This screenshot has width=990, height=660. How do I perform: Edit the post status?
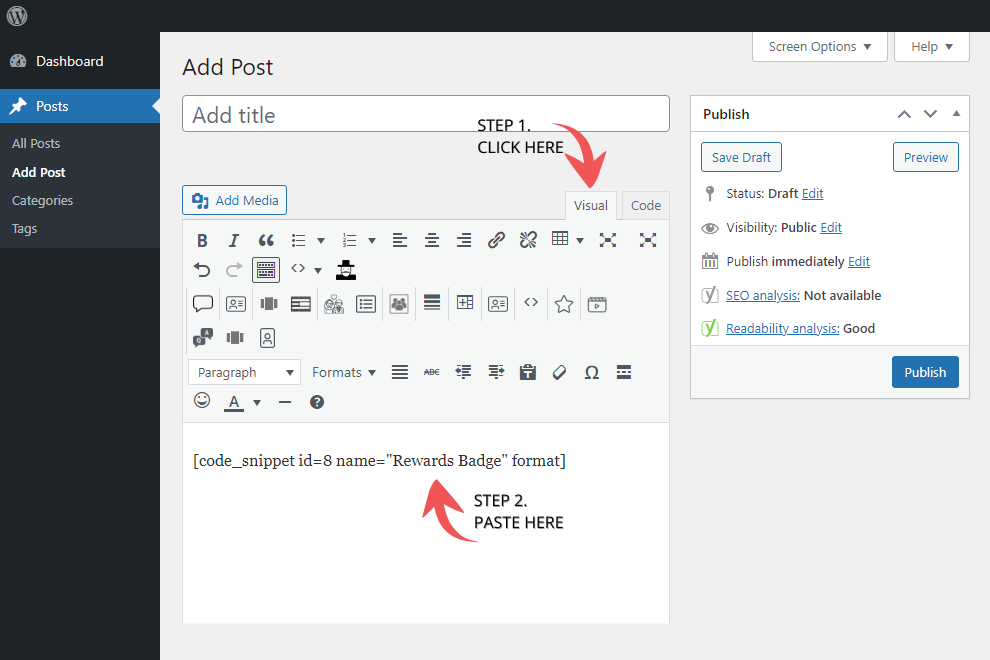point(813,193)
